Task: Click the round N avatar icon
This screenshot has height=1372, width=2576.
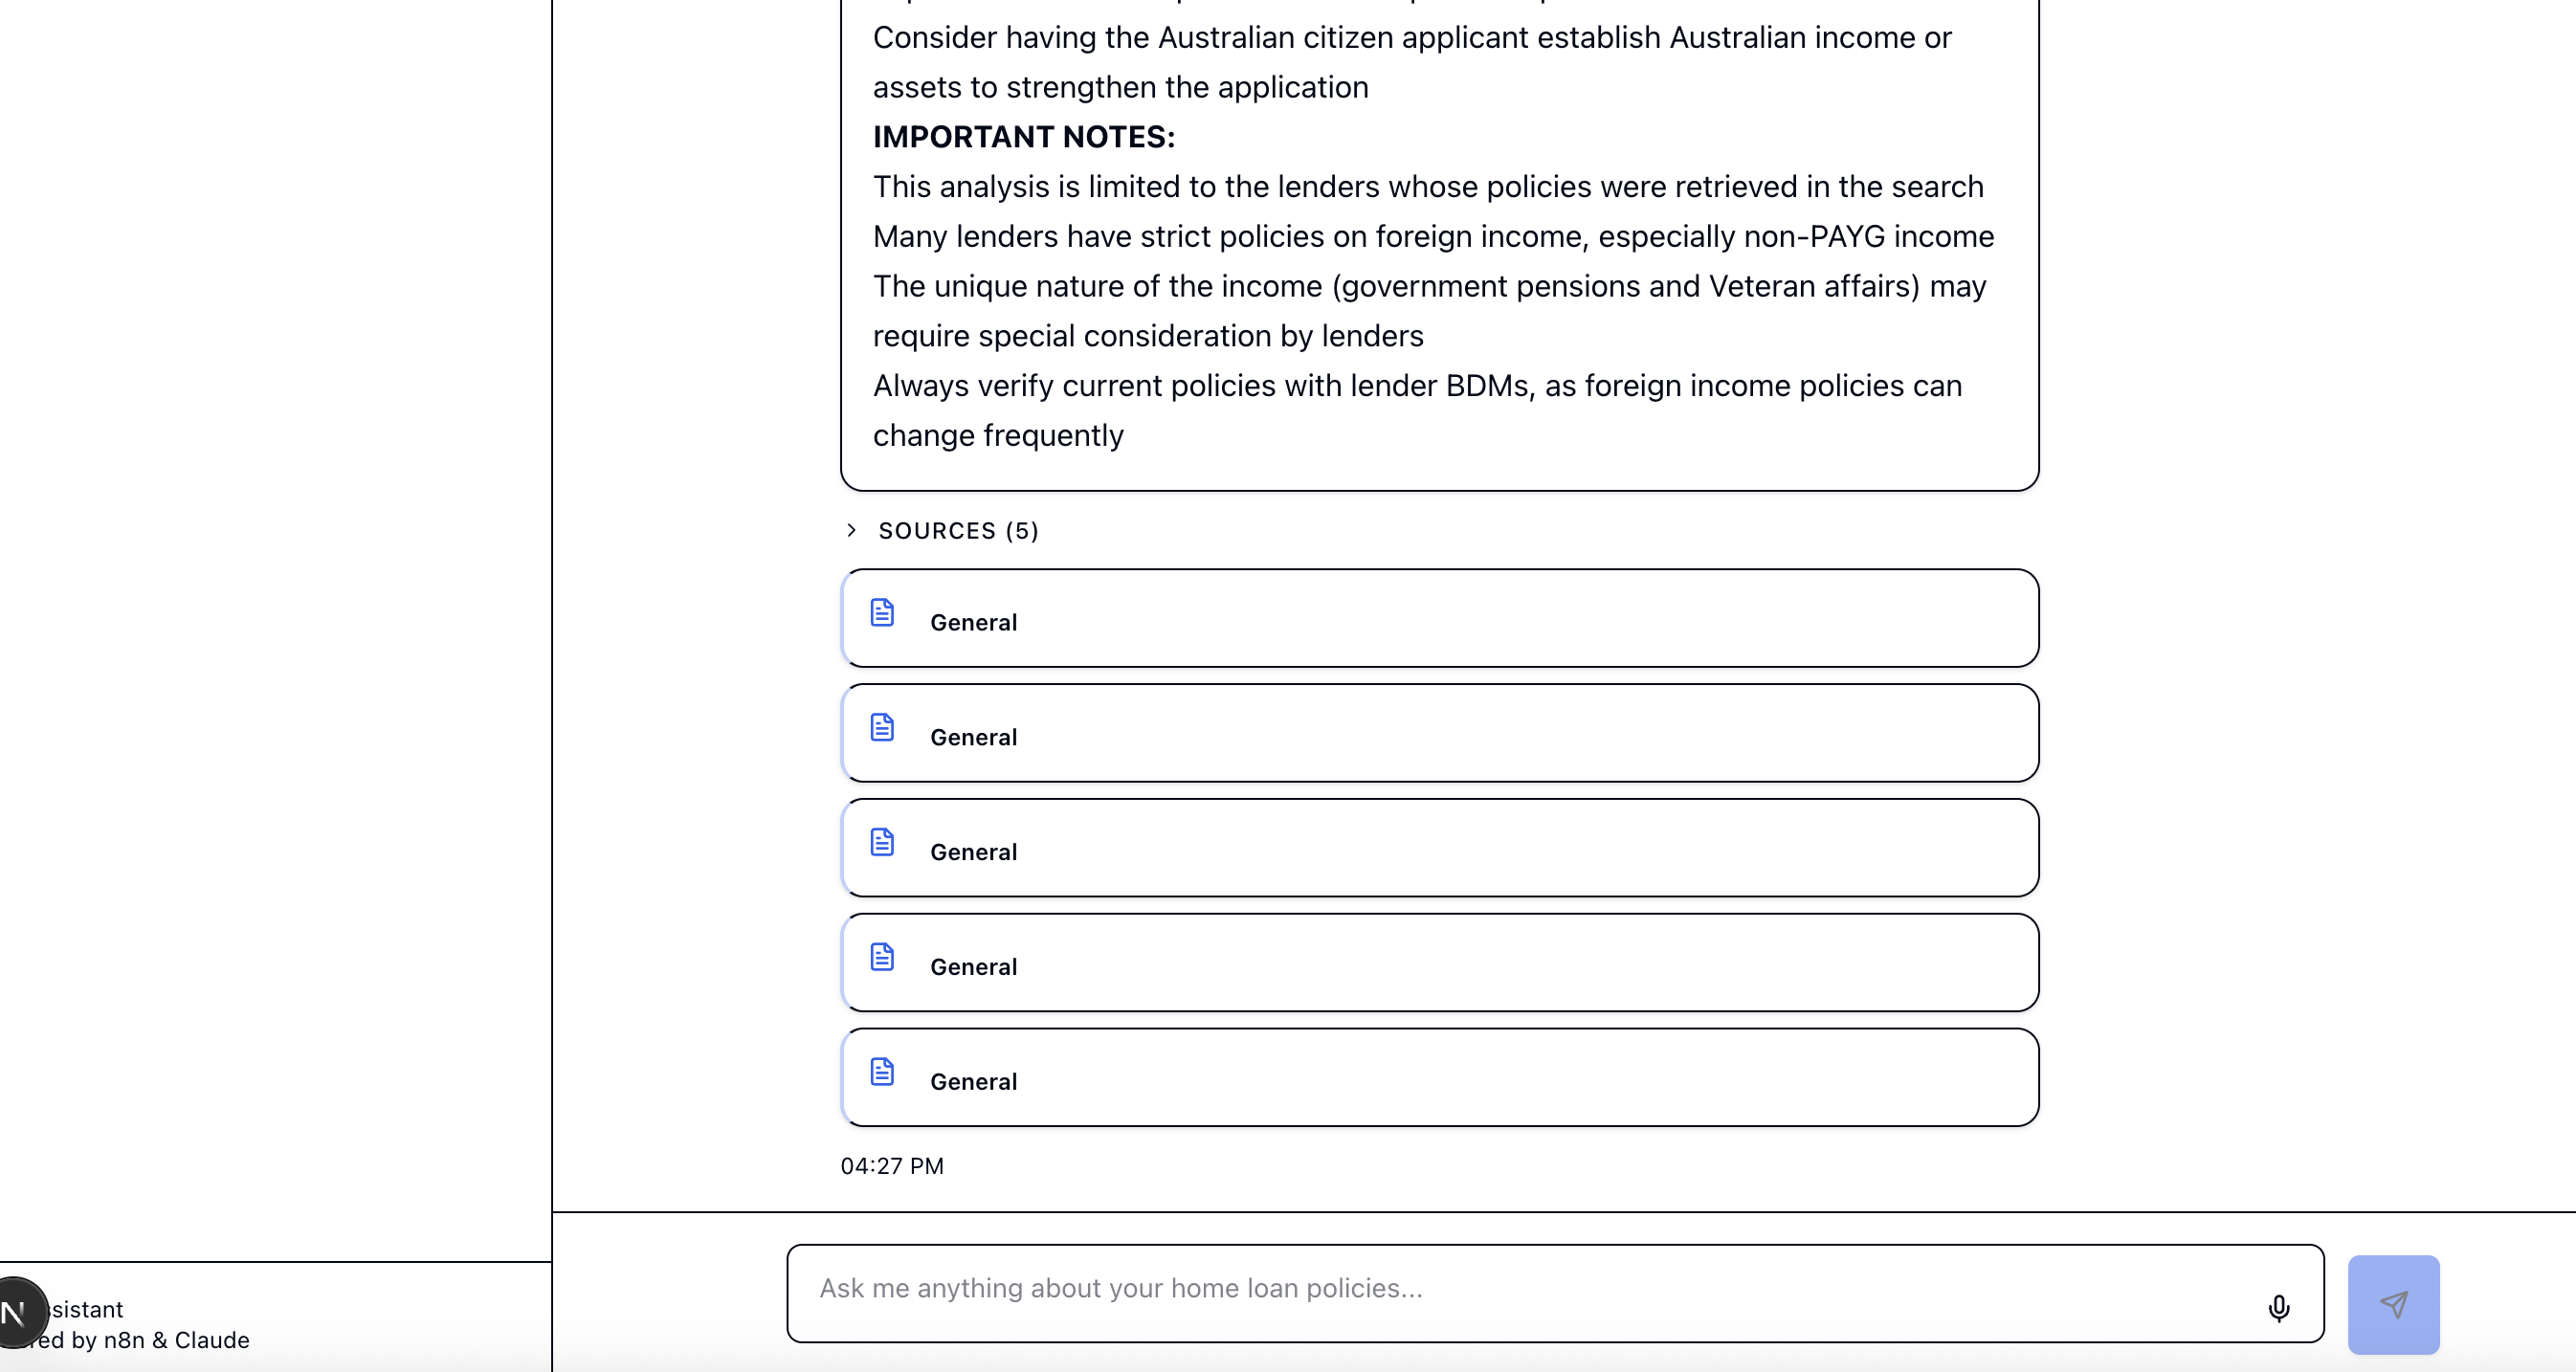Action: [x=18, y=1312]
